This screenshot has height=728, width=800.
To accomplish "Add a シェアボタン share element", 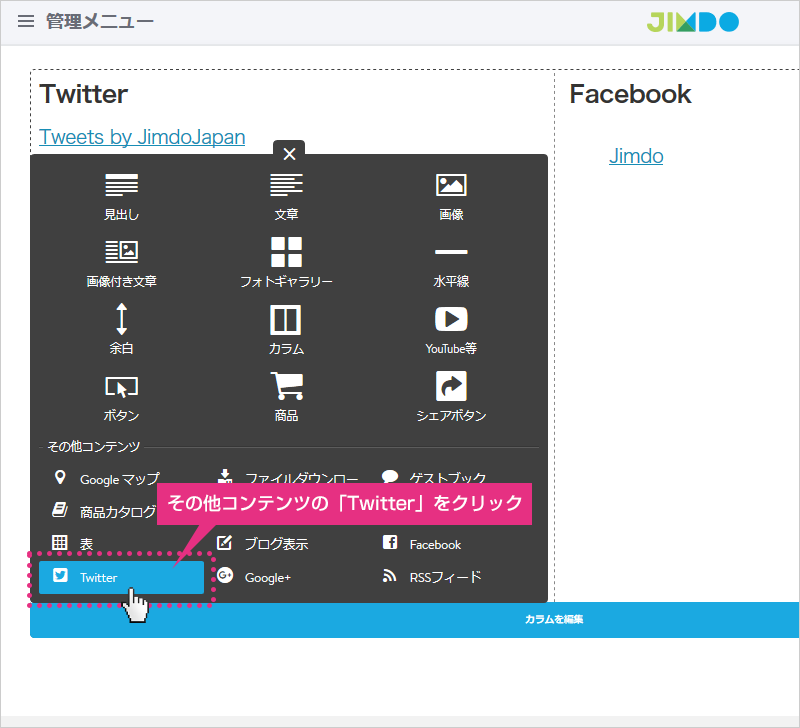I will [x=451, y=397].
